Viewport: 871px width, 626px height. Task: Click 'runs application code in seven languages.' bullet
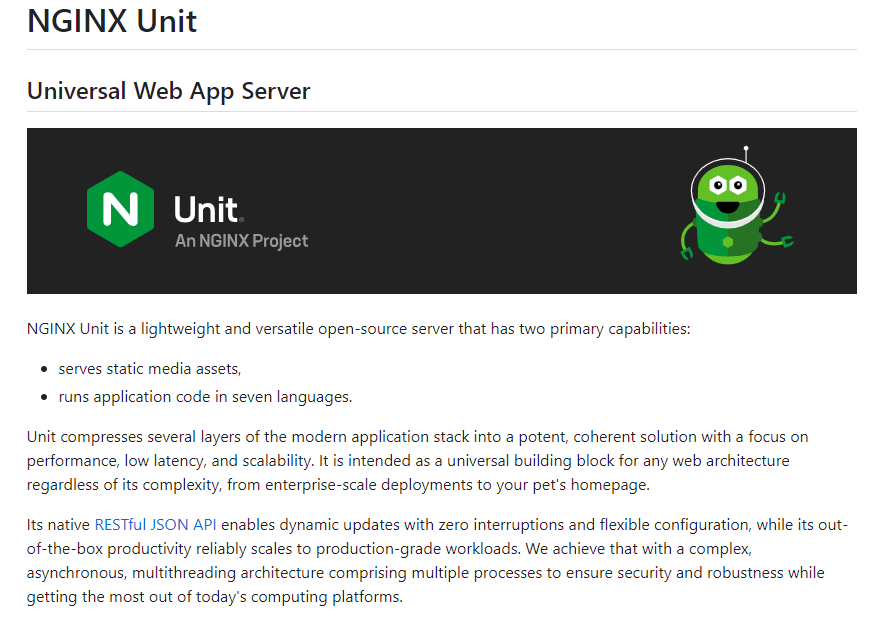coord(206,397)
